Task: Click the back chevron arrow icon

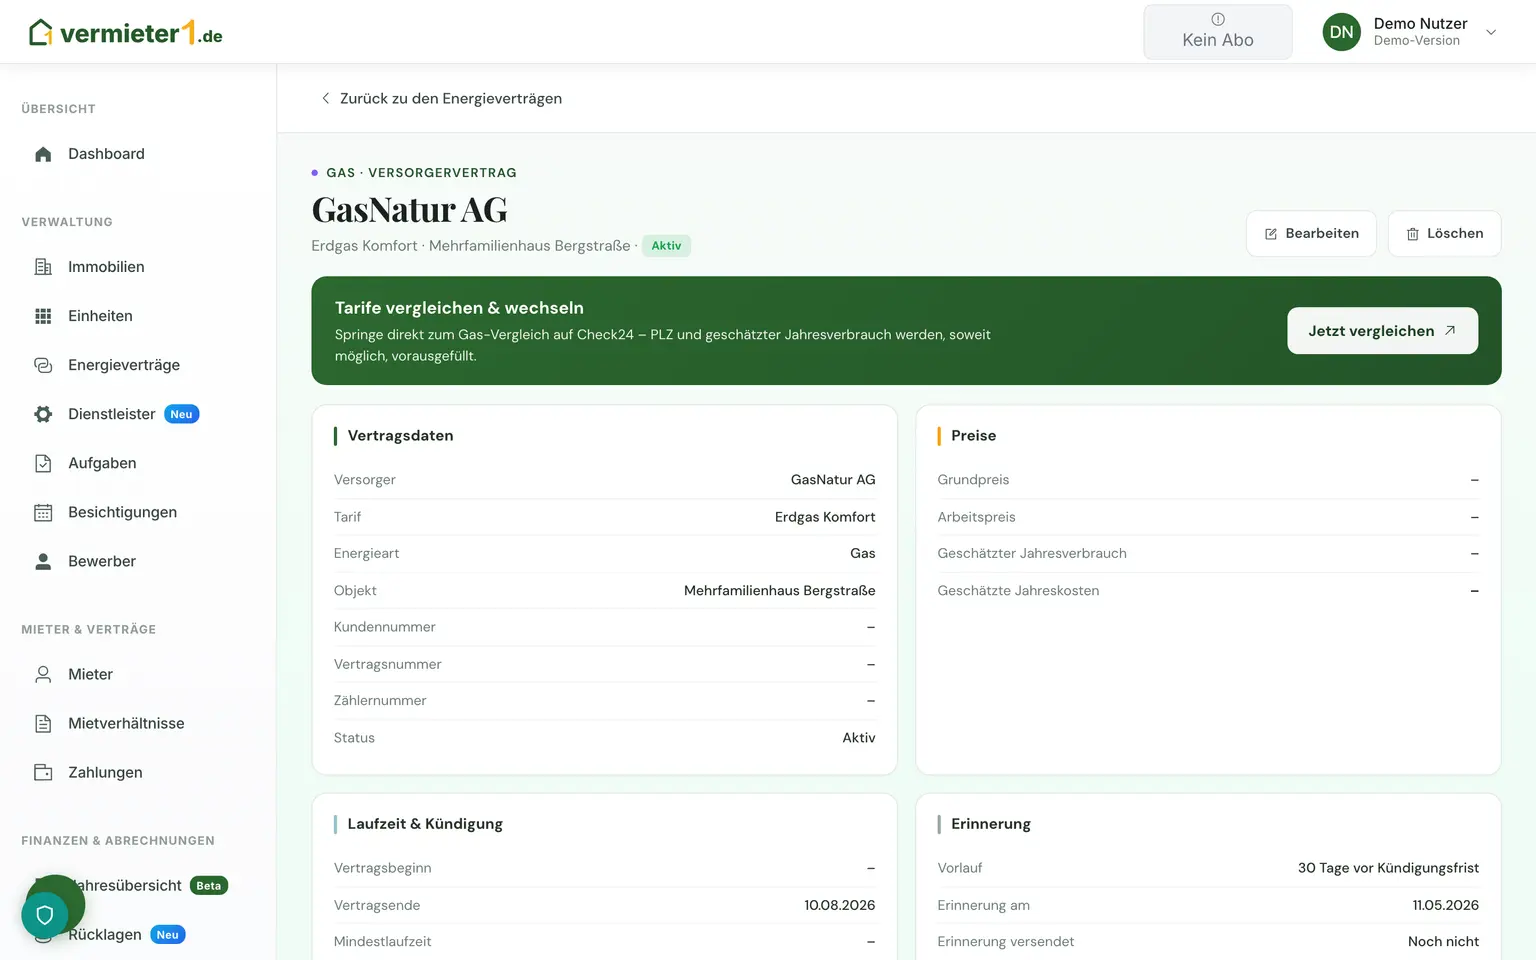Action: coord(325,98)
